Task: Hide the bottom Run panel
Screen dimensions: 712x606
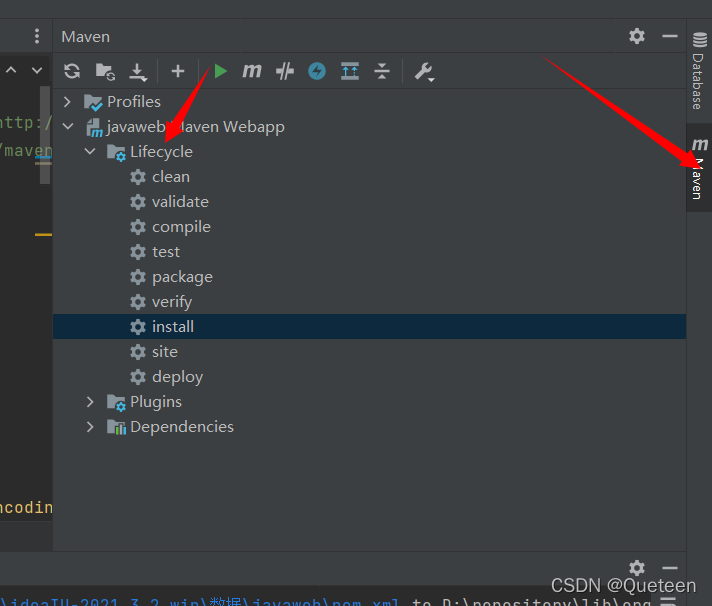Action: tap(670, 568)
